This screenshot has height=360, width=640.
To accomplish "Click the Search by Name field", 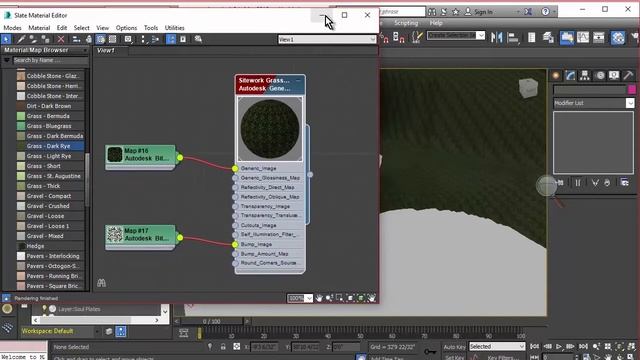I will tap(50, 60).
